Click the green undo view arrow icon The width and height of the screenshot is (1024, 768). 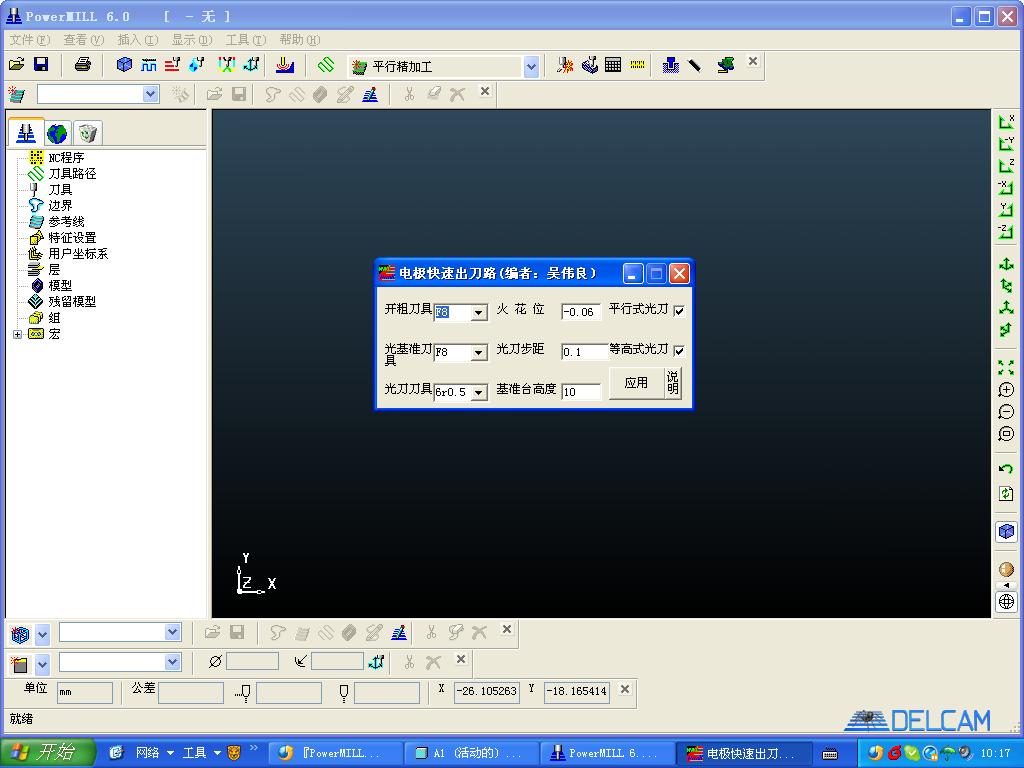click(x=1006, y=469)
